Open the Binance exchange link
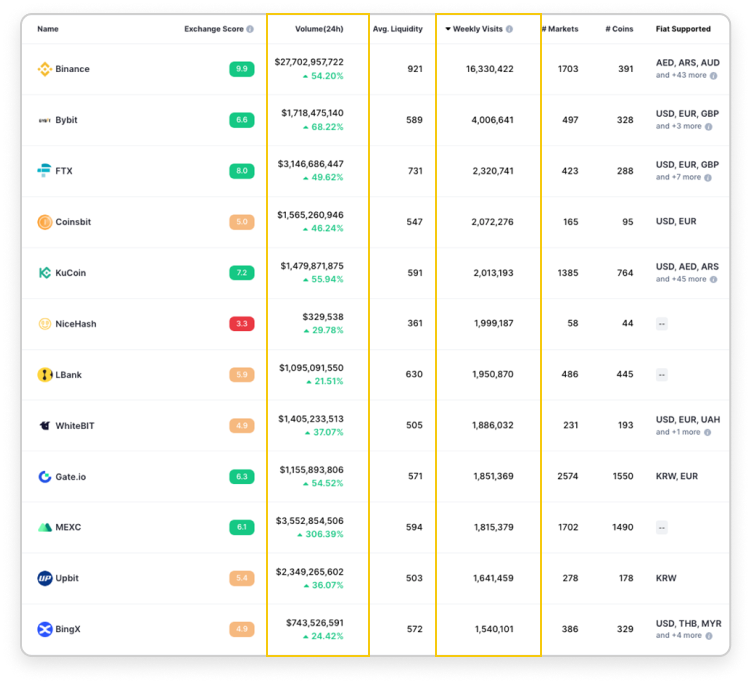The width and height of the screenshot is (752, 684). [72, 69]
